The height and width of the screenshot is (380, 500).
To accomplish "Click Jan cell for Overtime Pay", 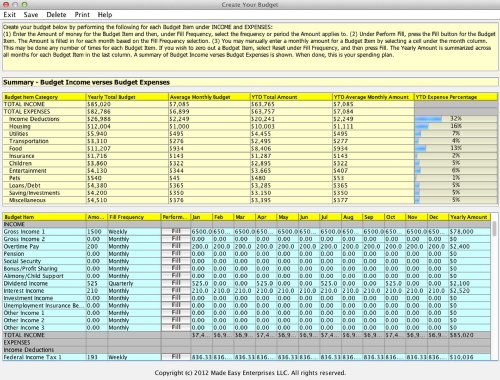I will pyautogui.click(x=202, y=246).
